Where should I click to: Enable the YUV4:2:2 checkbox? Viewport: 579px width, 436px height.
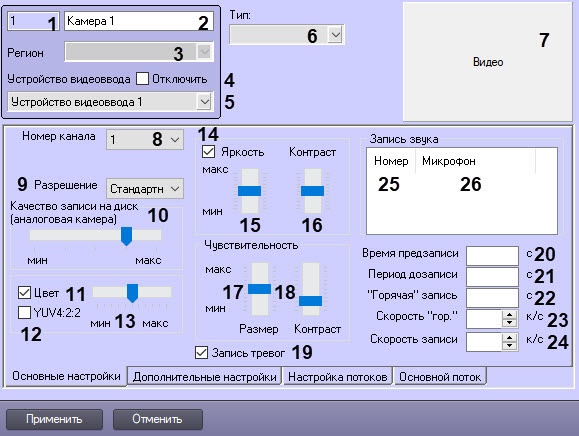point(24,313)
